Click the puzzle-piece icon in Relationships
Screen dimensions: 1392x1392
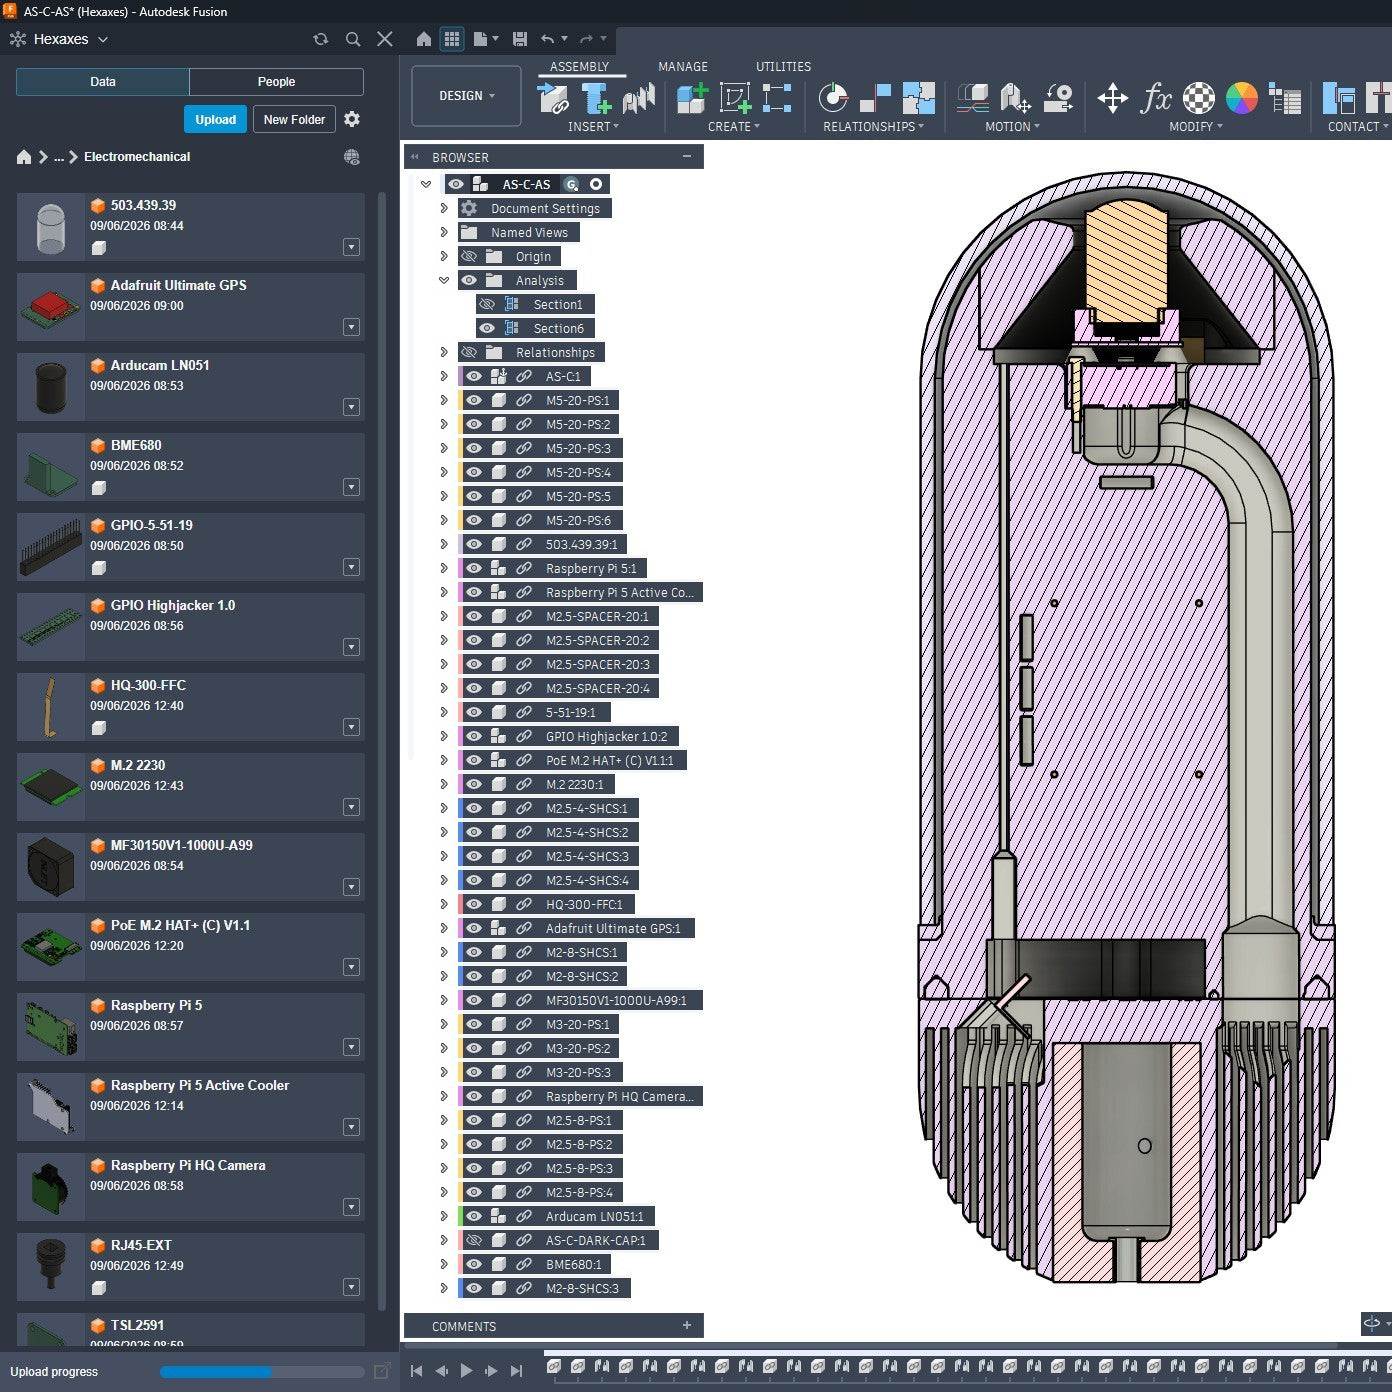[918, 98]
